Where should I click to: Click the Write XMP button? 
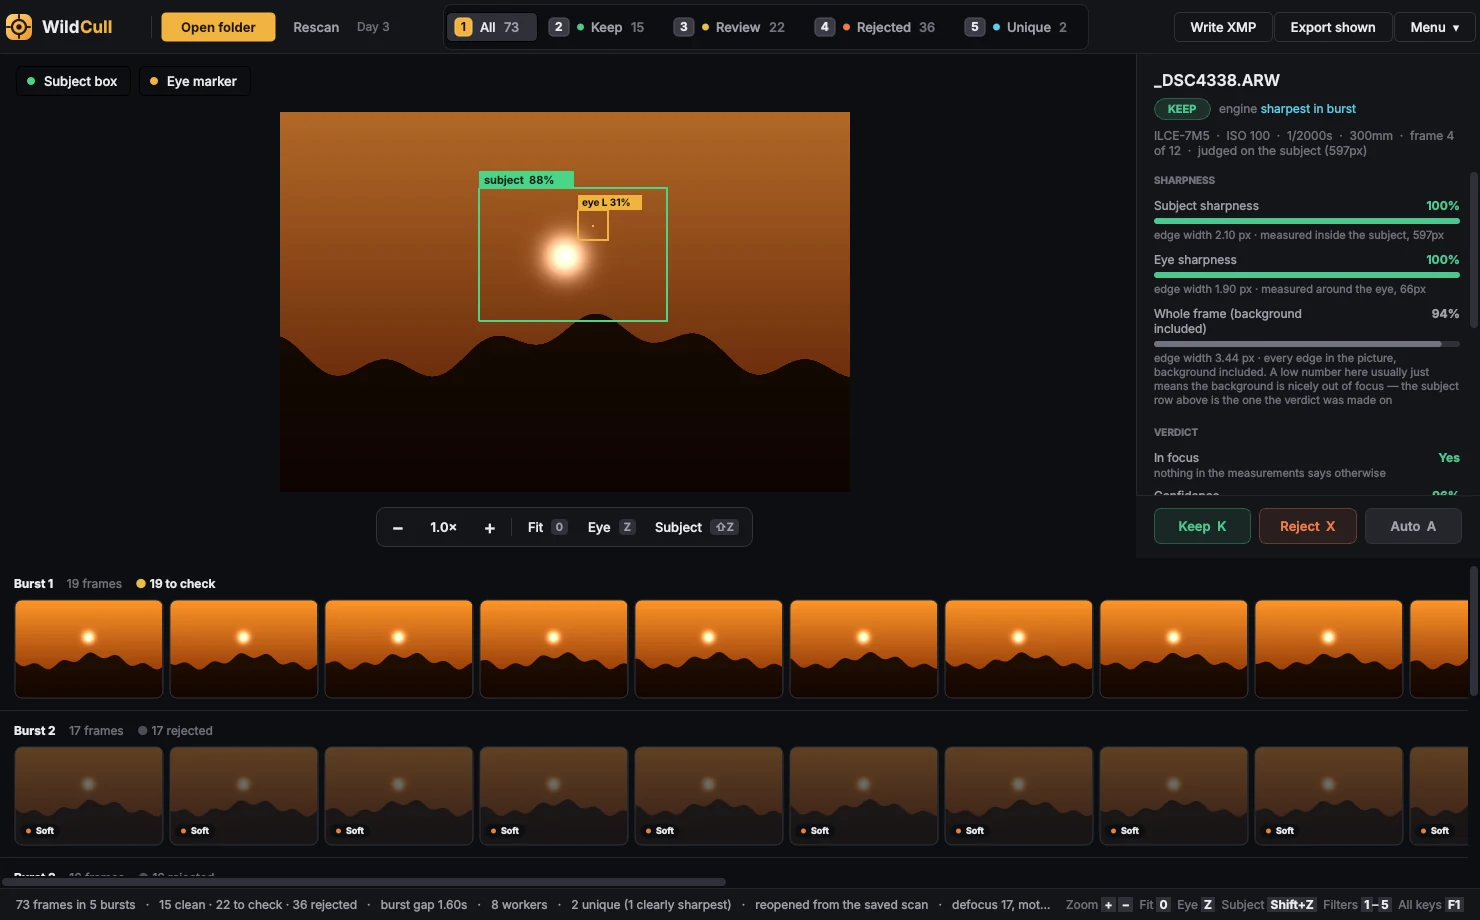click(x=1223, y=27)
